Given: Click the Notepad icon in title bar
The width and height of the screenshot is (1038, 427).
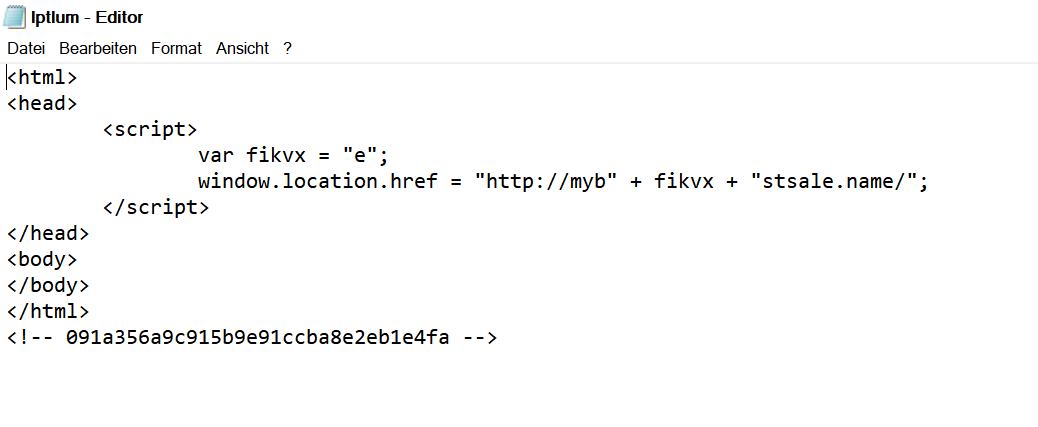Looking at the screenshot, I should (14, 17).
